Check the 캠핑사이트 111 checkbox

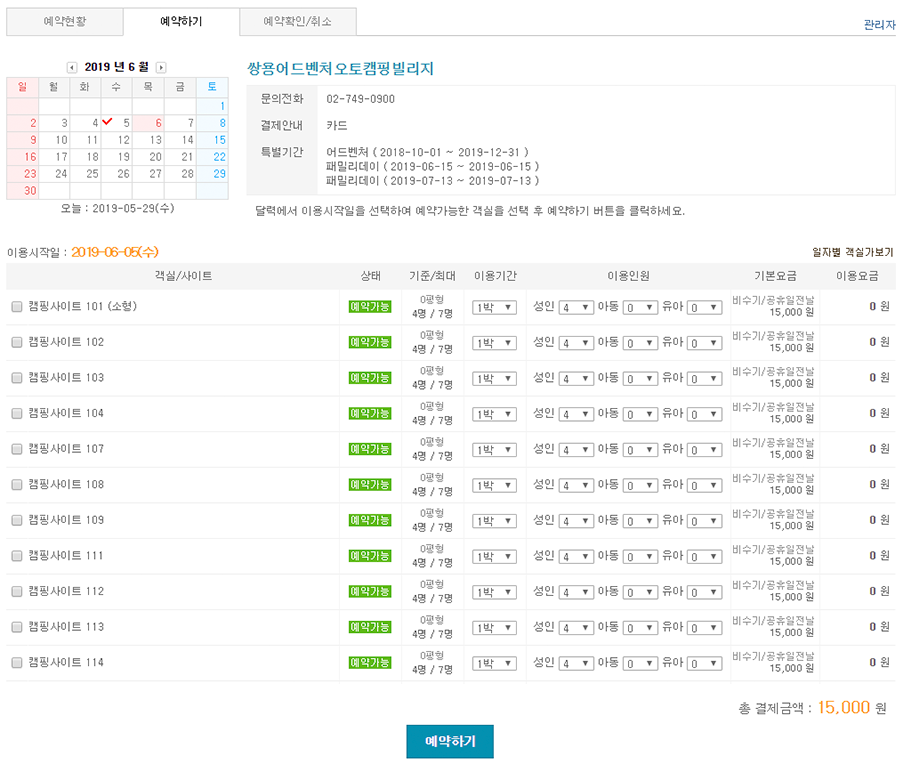(x=17, y=556)
